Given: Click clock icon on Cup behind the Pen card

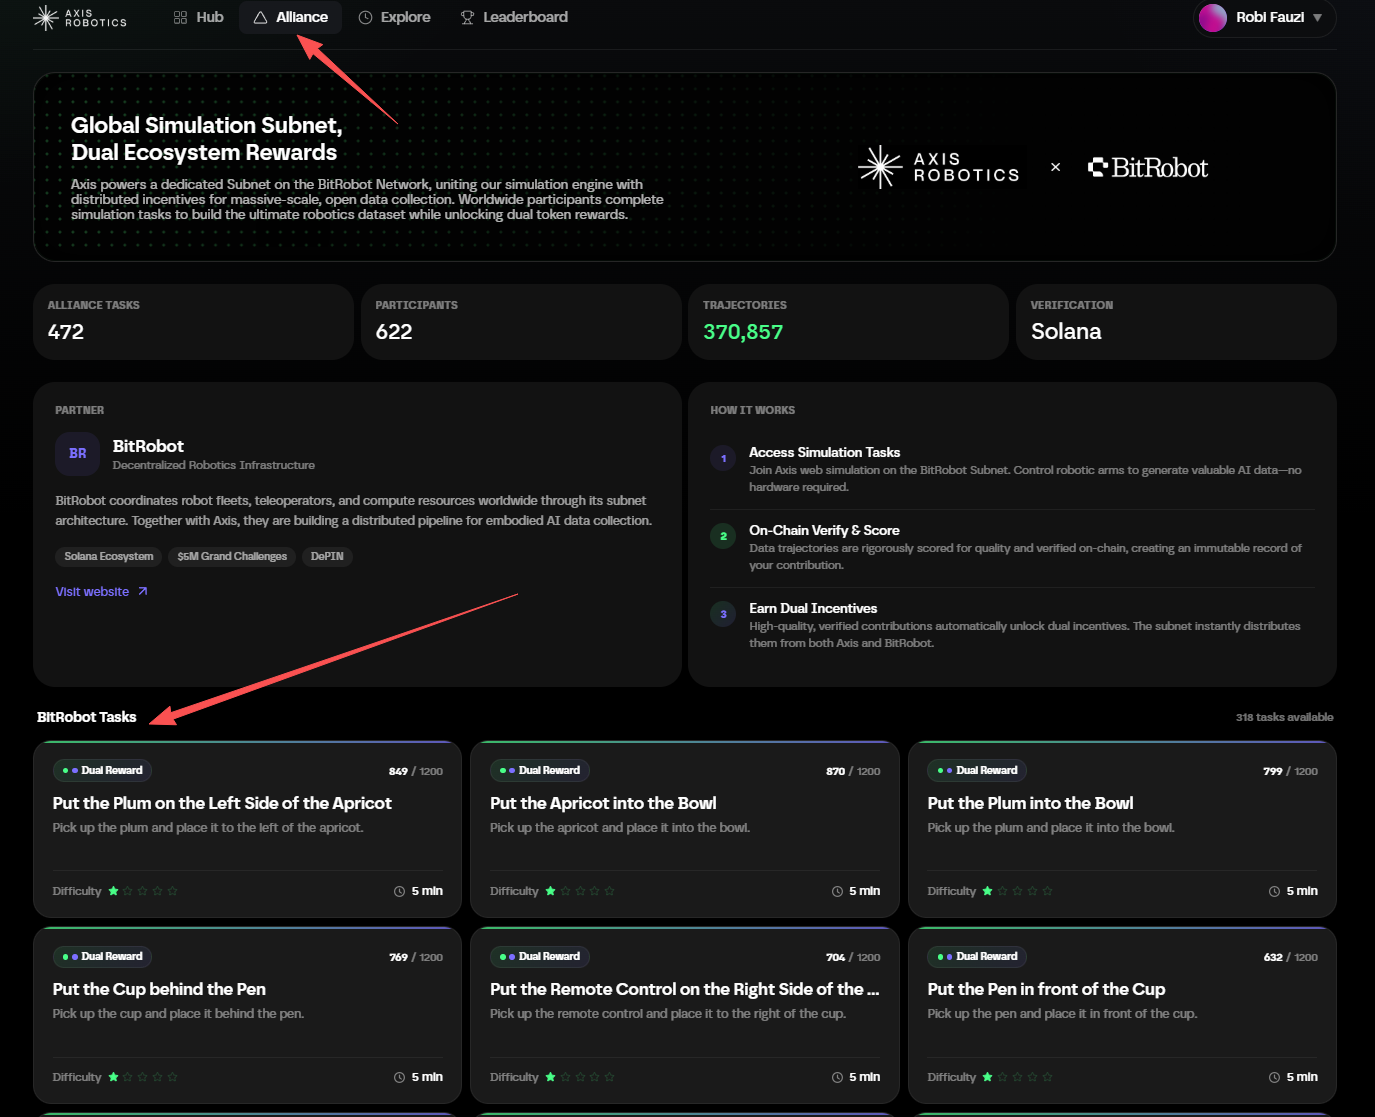Looking at the screenshot, I should [399, 1077].
